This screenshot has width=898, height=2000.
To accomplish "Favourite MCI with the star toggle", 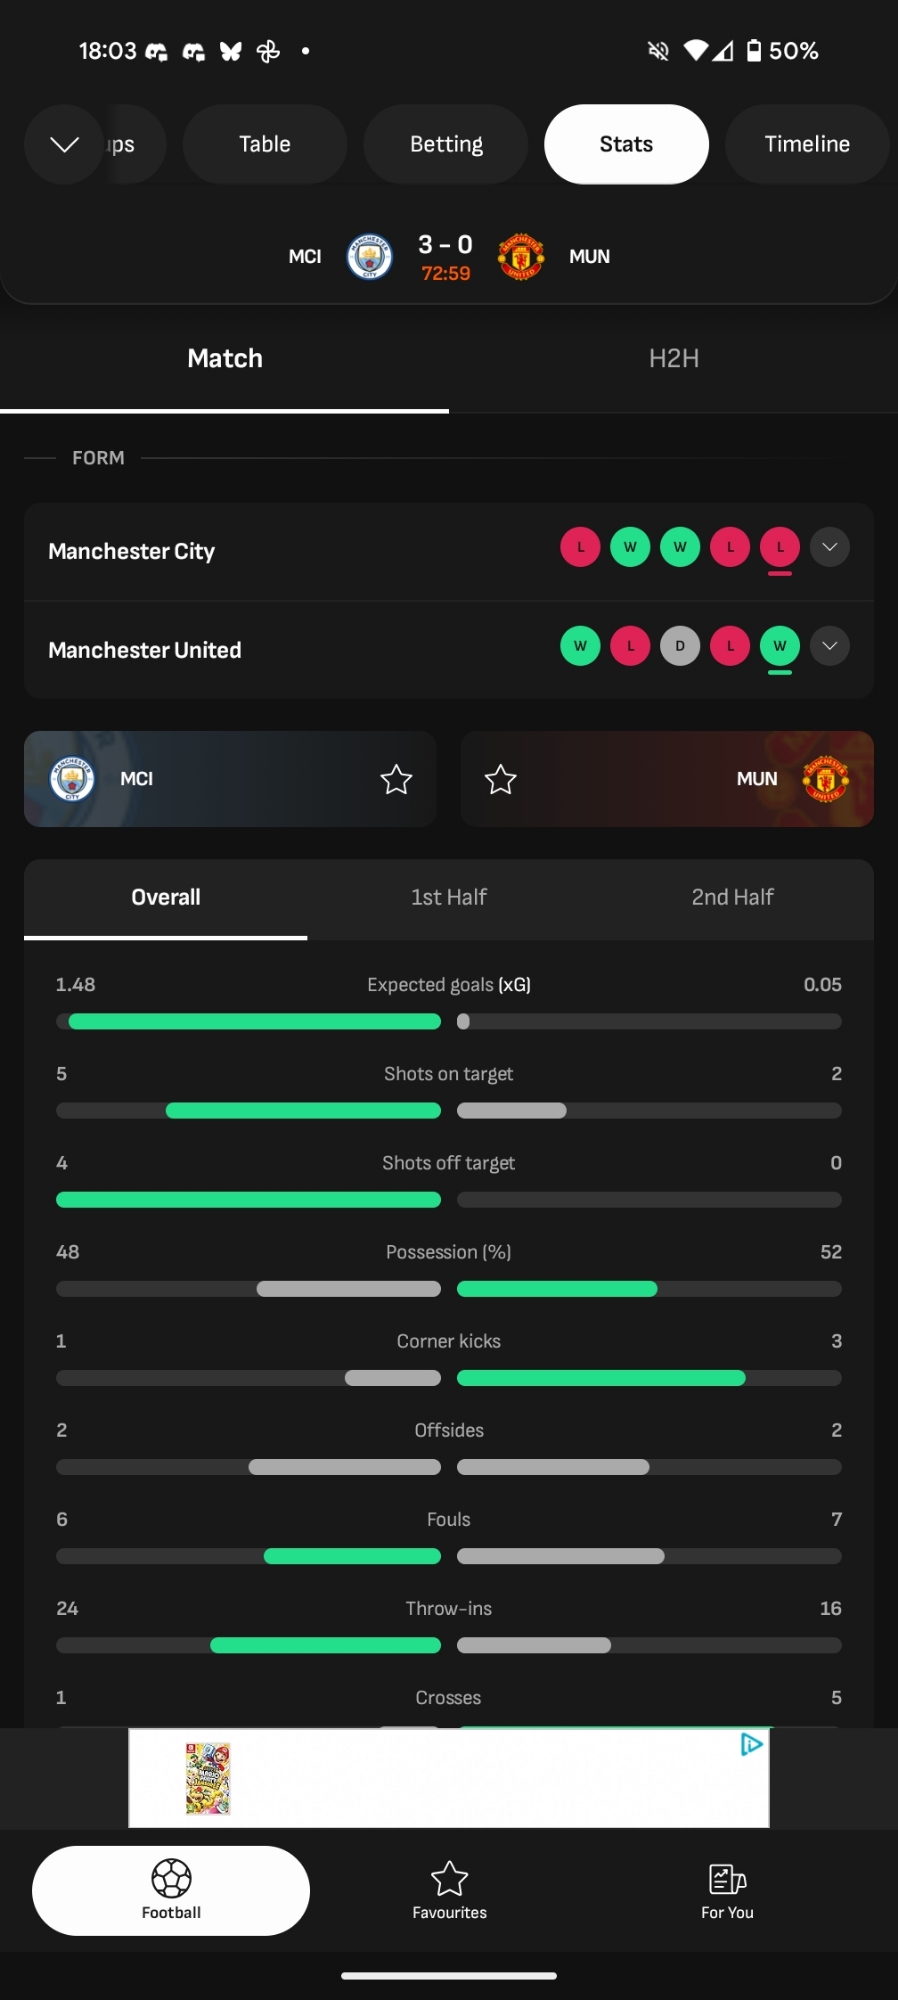I will (x=396, y=779).
